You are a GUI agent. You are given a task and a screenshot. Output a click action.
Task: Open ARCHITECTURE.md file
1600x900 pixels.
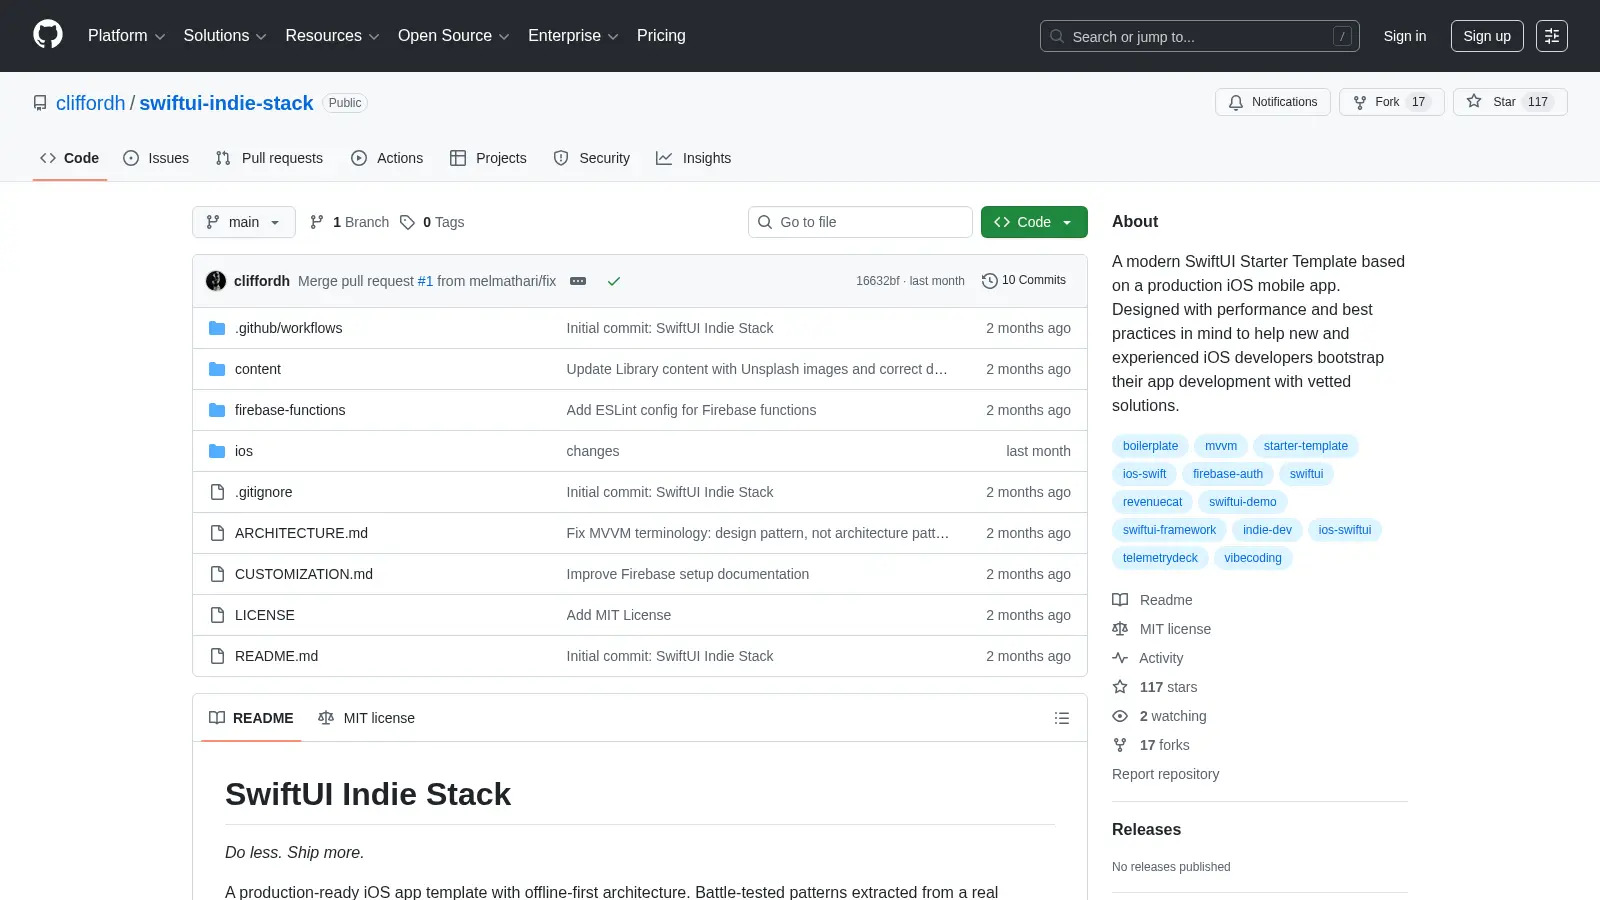[x=301, y=533]
